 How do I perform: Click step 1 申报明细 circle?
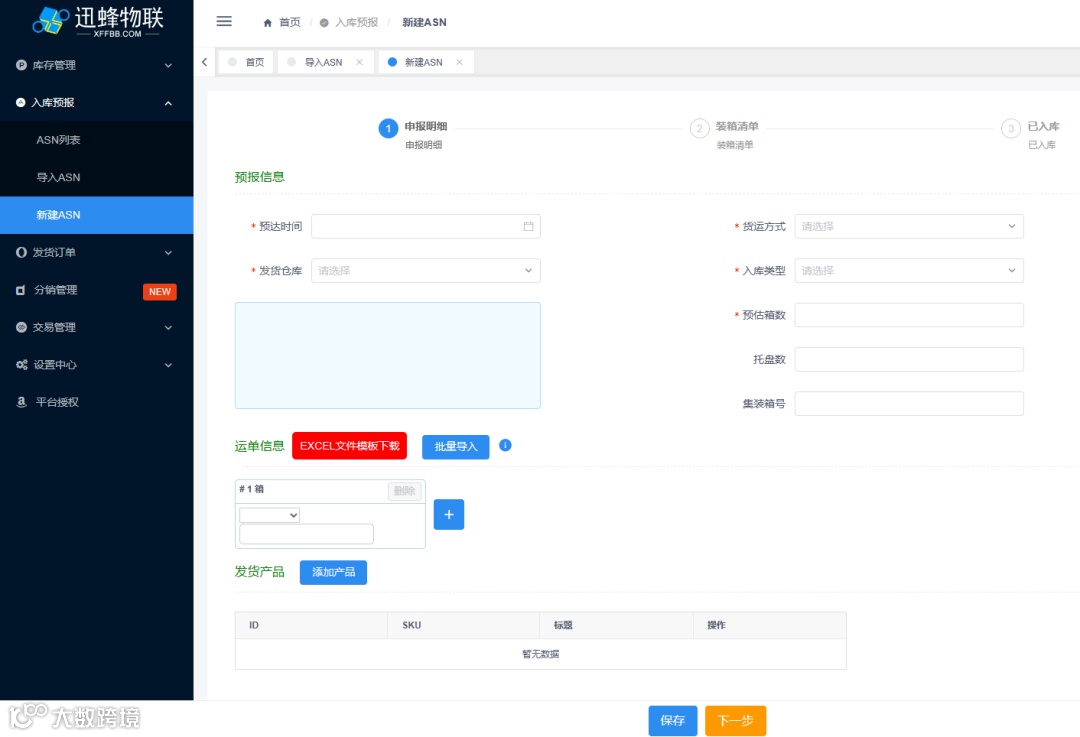tap(388, 128)
